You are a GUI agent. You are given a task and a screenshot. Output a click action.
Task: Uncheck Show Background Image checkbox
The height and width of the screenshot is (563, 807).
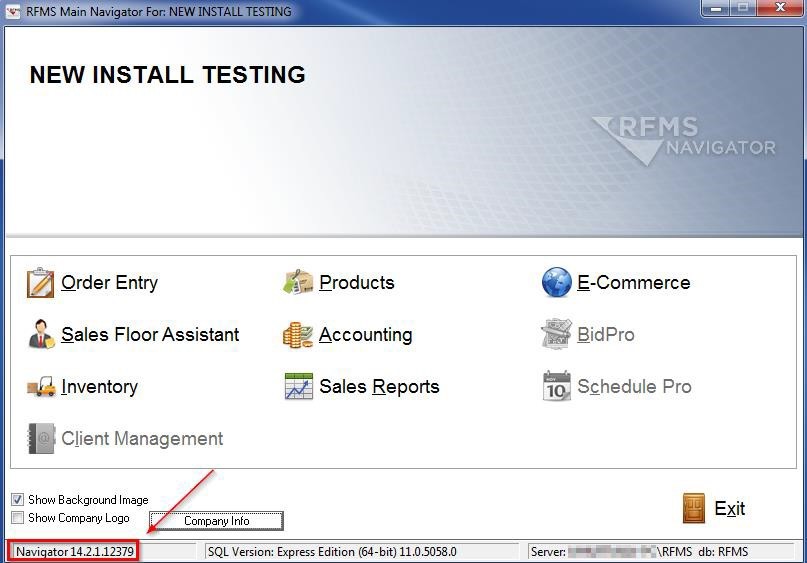point(17,499)
